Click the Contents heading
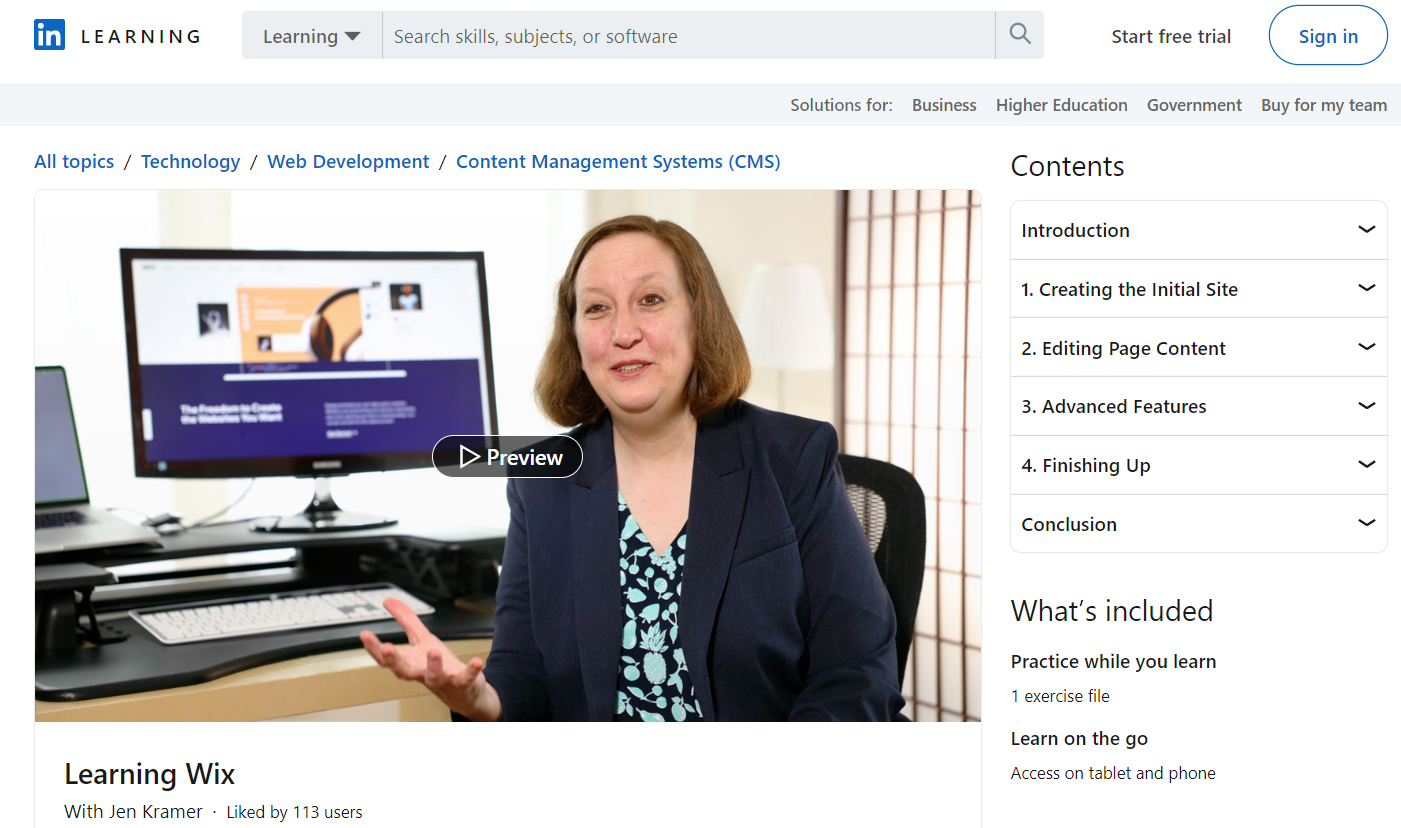The width and height of the screenshot is (1401, 828). pyautogui.click(x=1067, y=166)
